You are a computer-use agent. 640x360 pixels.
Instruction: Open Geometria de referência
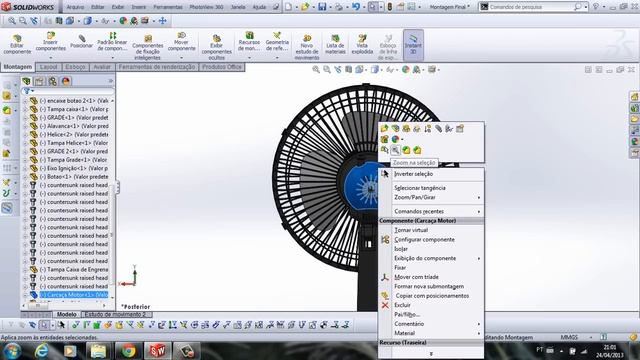(277, 42)
